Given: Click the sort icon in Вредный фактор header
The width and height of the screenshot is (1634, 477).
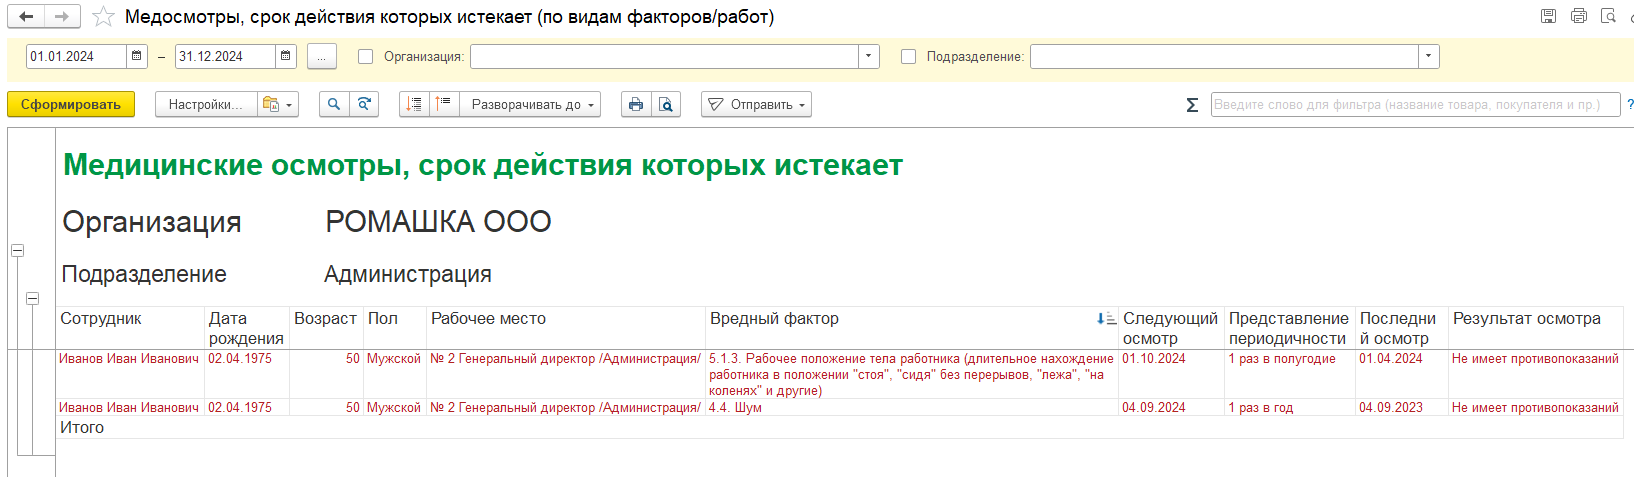Looking at the screenshot, I should pyautogui.click(x=1106, y=319).
